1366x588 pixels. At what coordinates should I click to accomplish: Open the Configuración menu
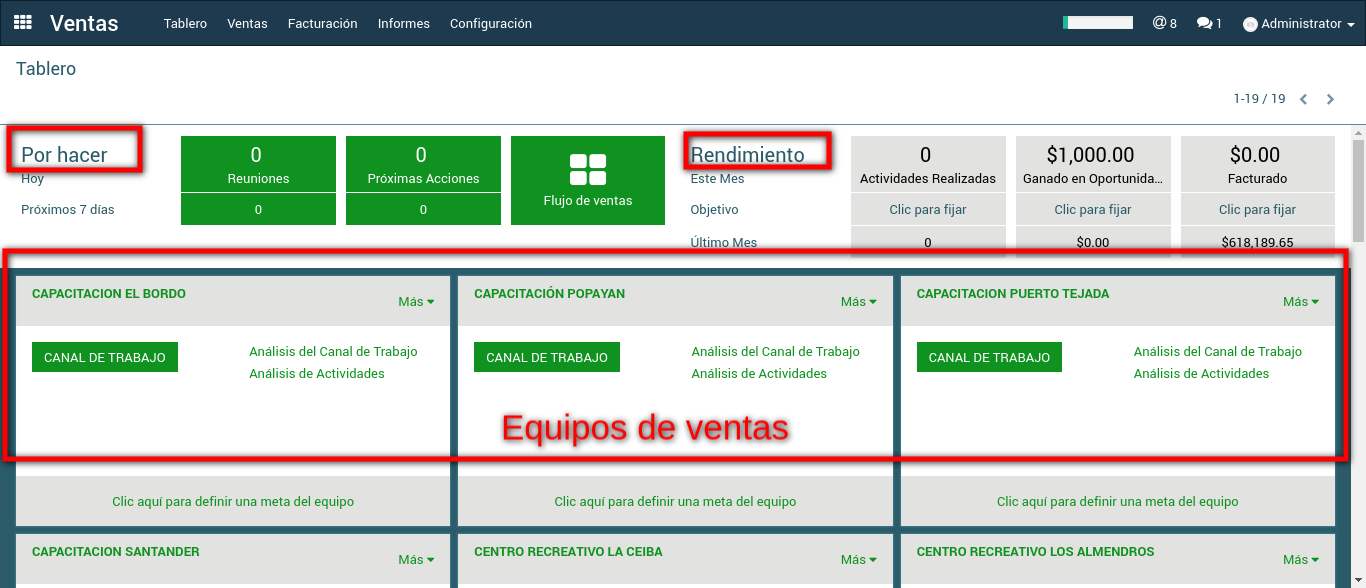point(490,23)
